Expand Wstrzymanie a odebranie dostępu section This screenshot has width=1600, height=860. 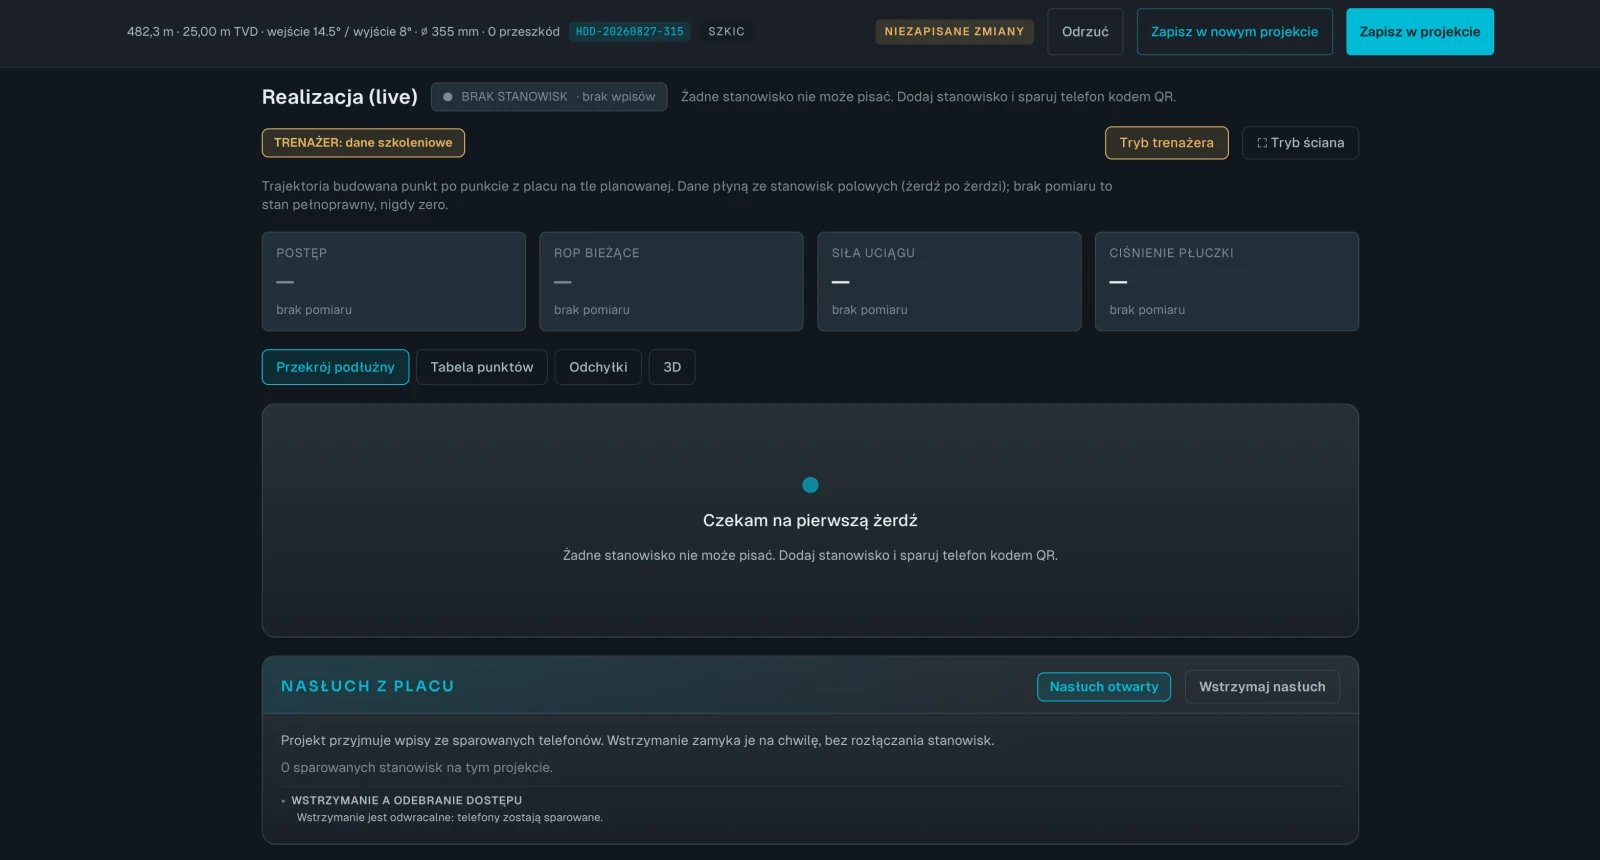(x=406, y=800)
